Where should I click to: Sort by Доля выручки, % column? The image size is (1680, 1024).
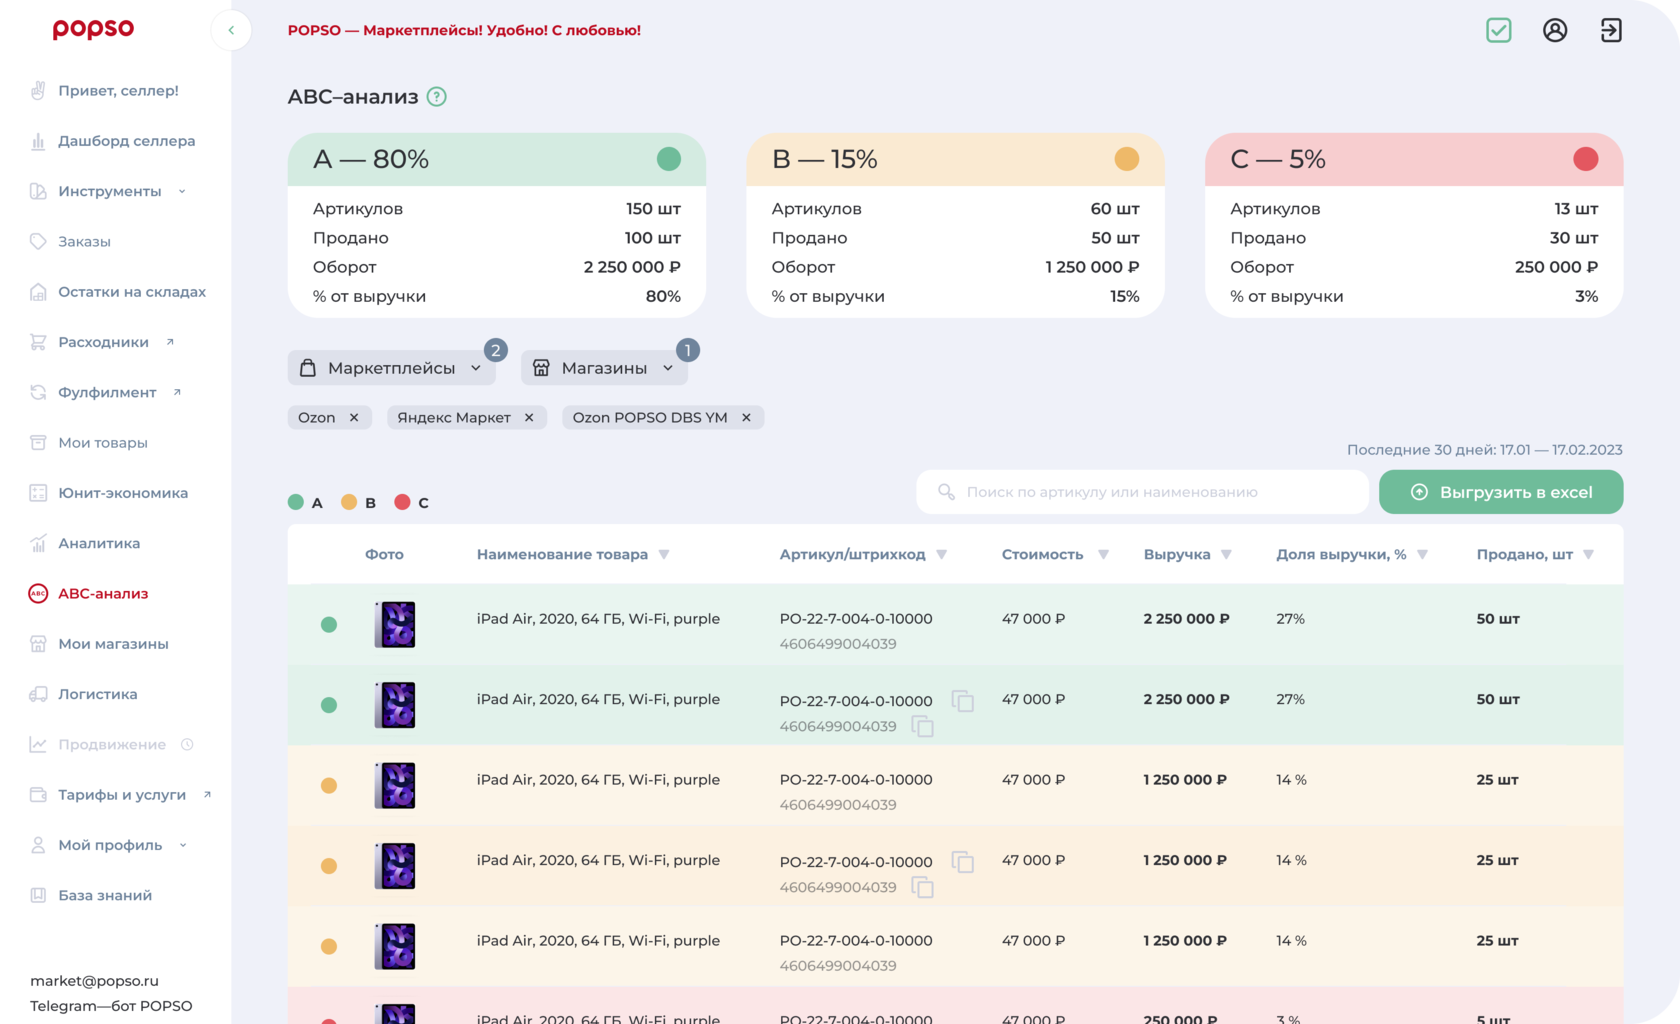[x=1423, y=555]
